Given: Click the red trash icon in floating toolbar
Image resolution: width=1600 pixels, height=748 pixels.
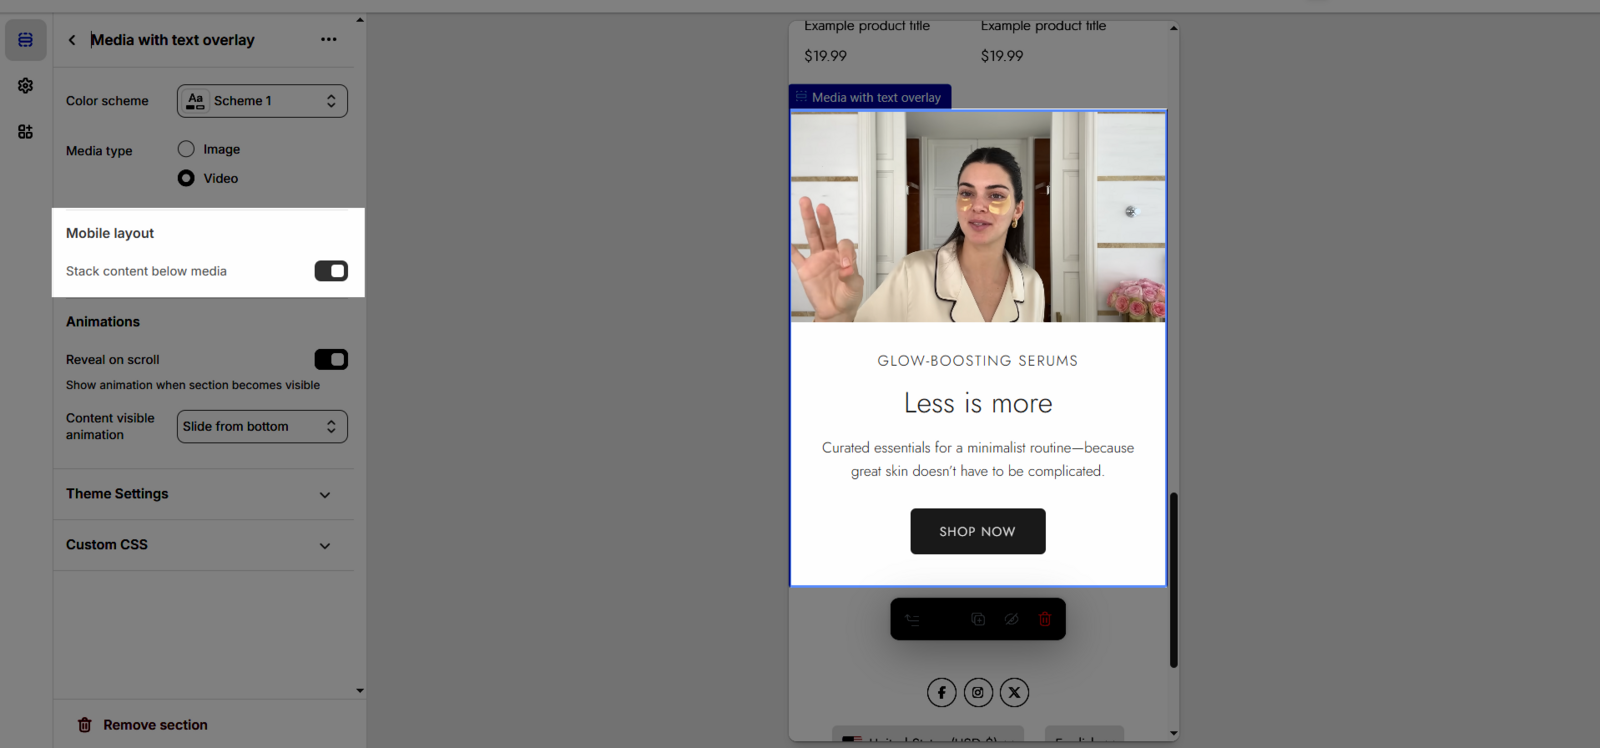Looking at the screenshot, I should 1044,619.
